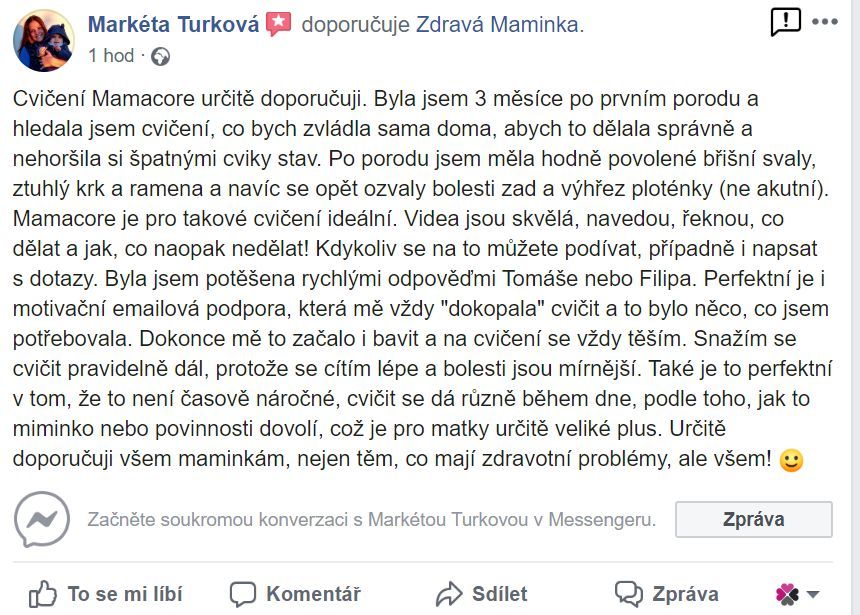
Task: Click the smiley emoji ending the review
Action: click(x=791, y=460)
